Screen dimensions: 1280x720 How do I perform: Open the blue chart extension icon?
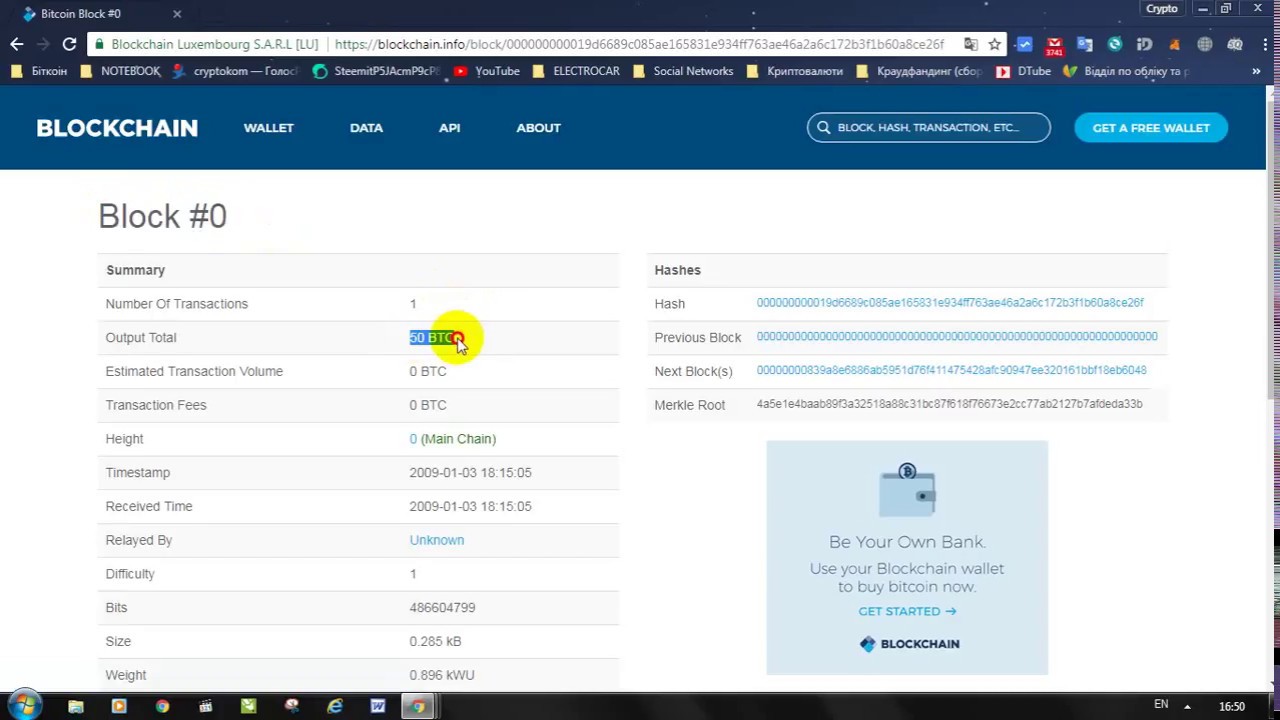pos(1024,44)
